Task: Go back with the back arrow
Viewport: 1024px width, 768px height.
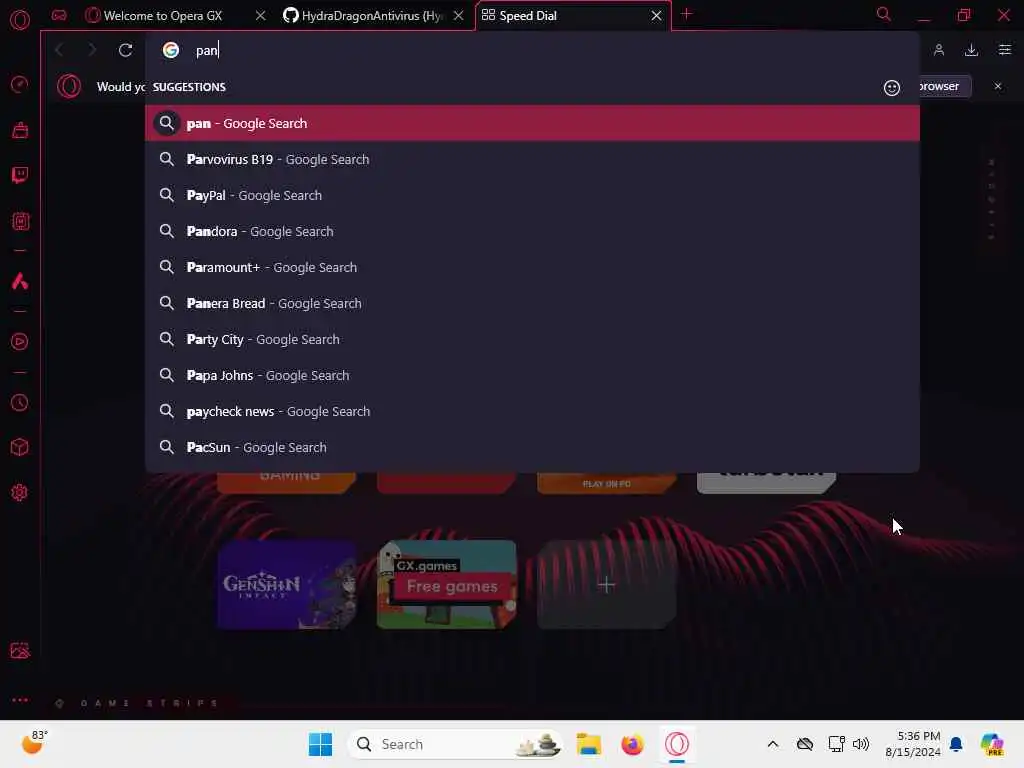Action: [x=59, y=50]
